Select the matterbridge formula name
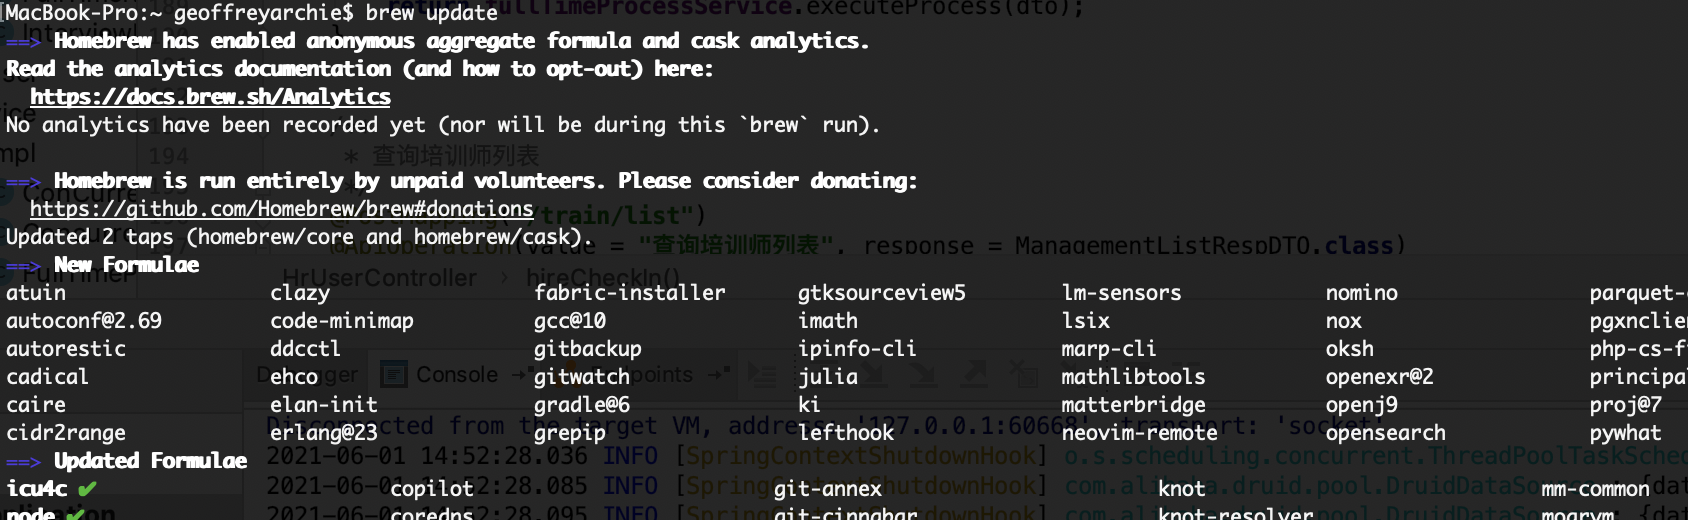 click(x=1134, y=405)
